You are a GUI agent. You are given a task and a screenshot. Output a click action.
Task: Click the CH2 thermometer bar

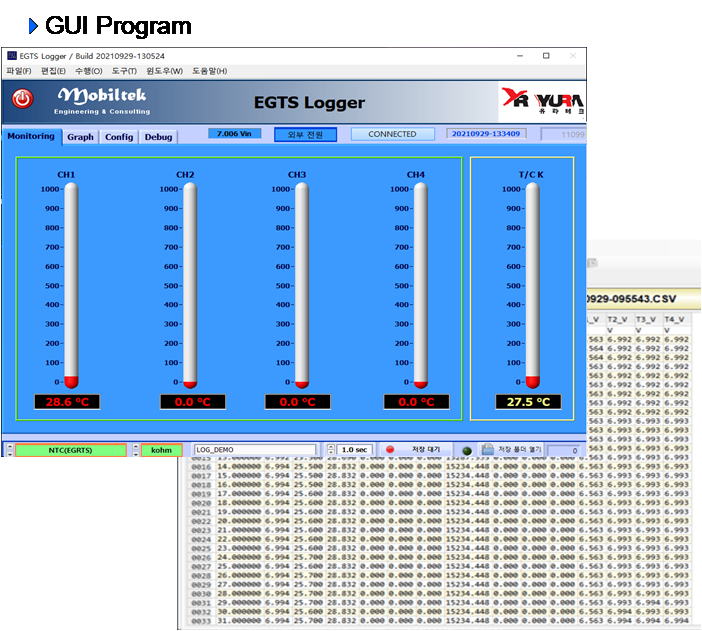coord(190,285)
